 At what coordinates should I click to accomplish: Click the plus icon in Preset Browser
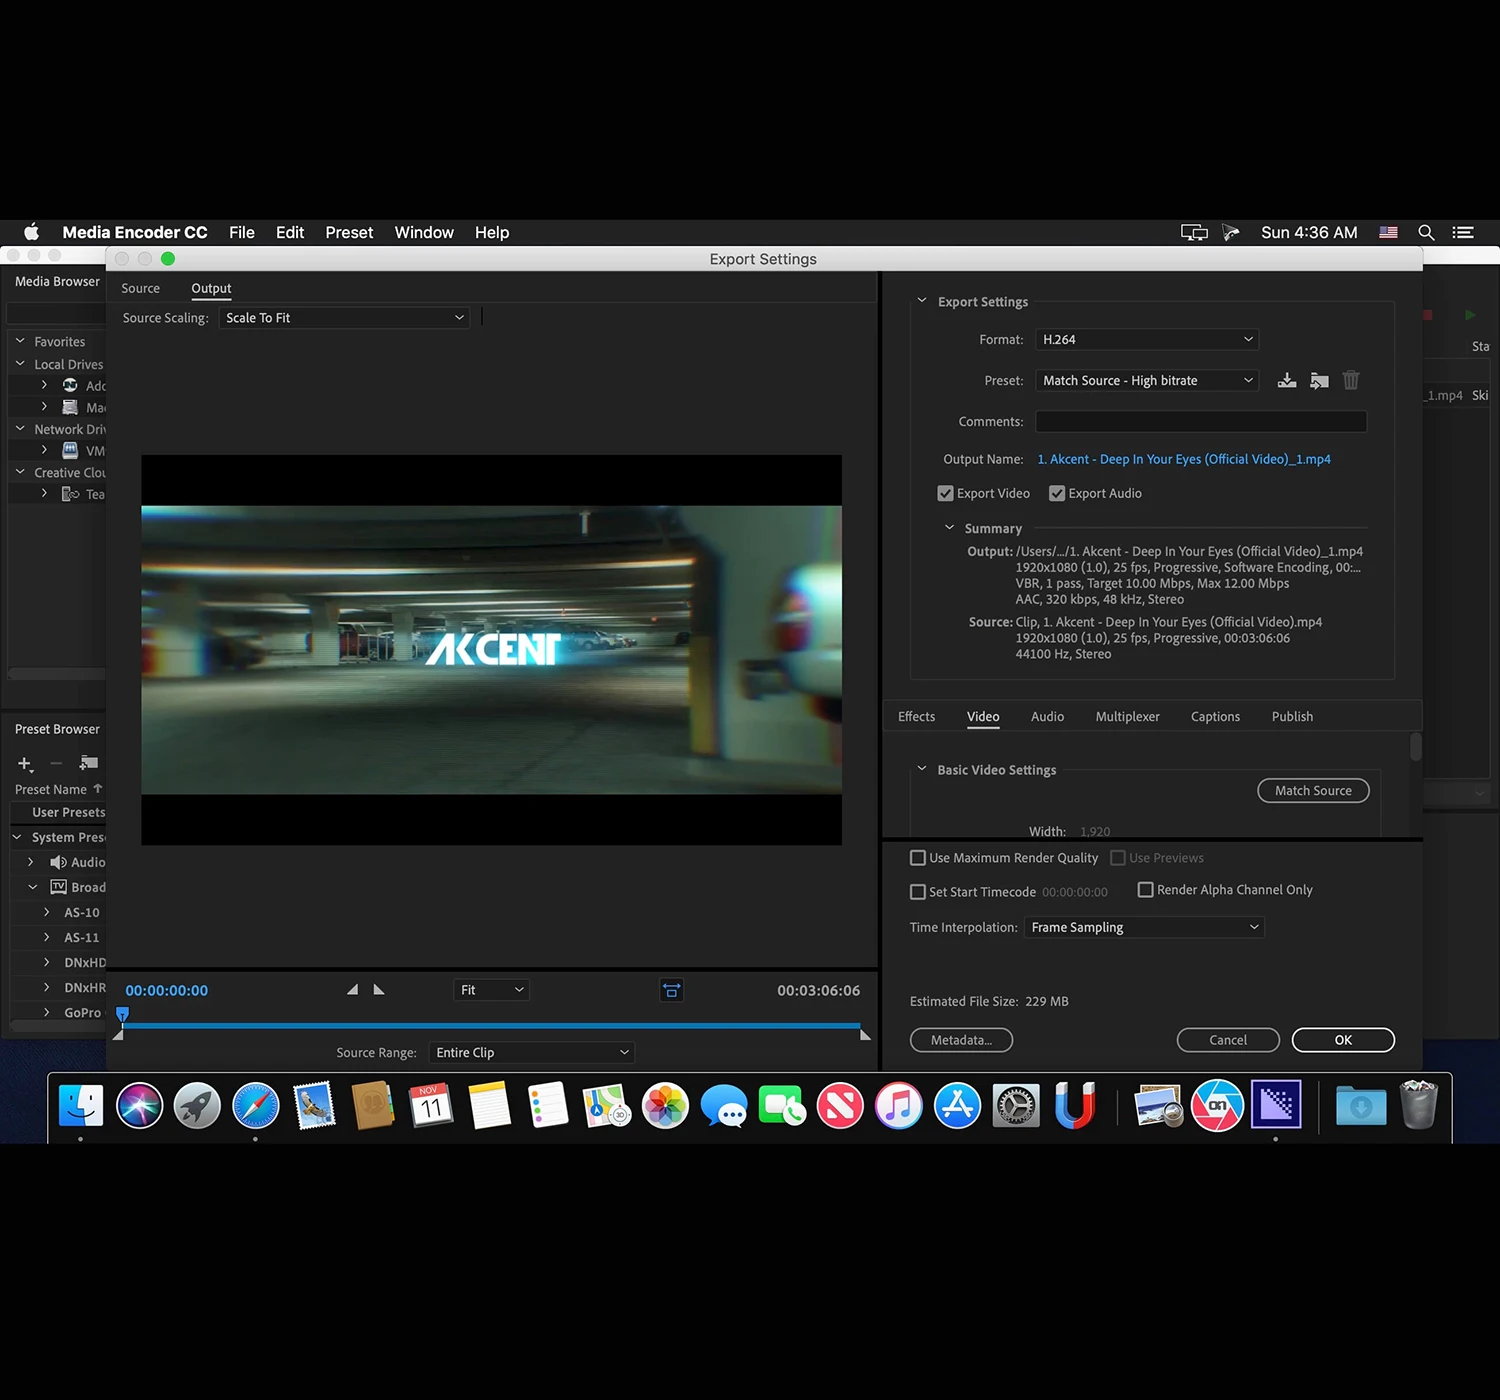click(25, 763)
